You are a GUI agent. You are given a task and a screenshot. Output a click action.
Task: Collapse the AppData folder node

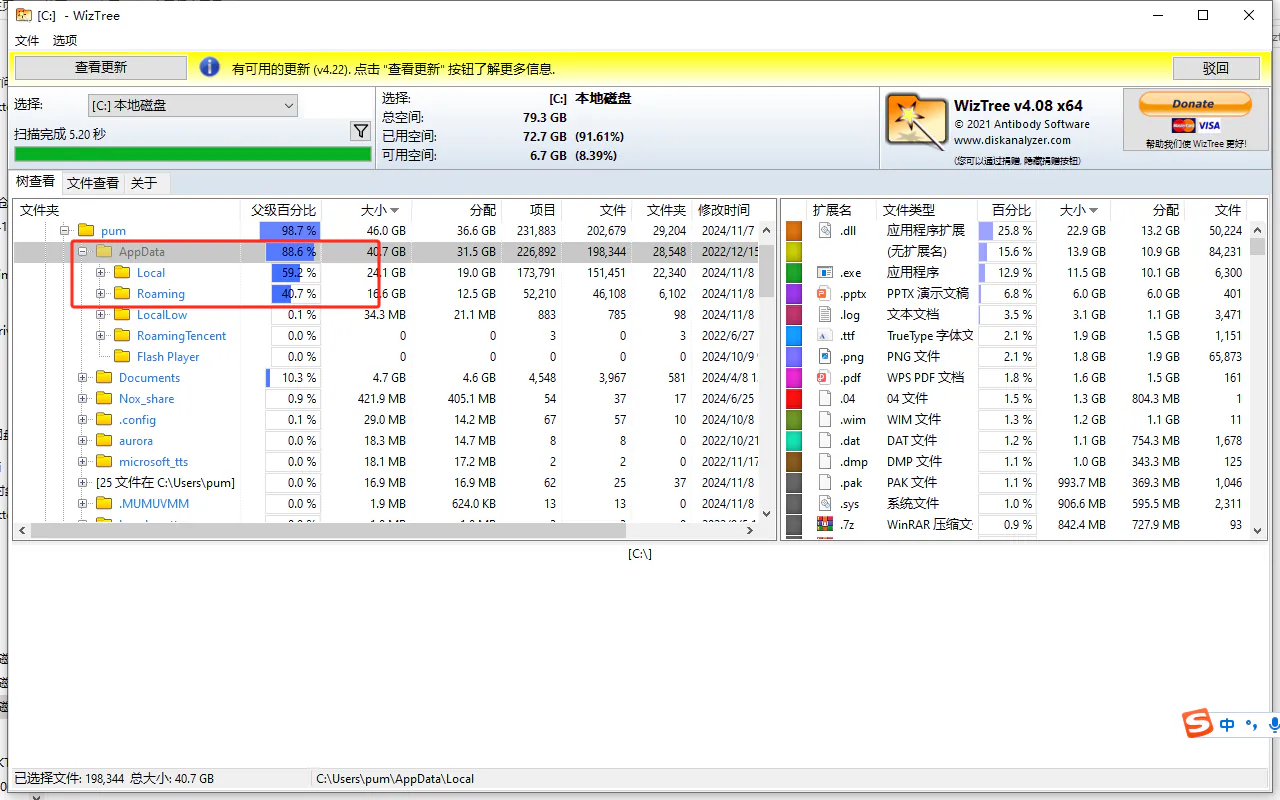pyautogui.click(x=83, y=252)
